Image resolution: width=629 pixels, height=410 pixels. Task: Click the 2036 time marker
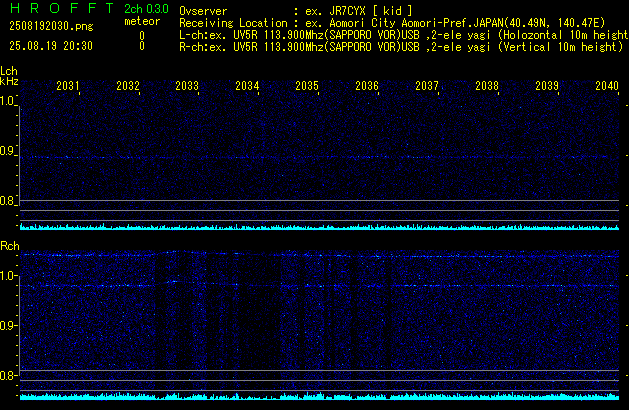[367, 86]
